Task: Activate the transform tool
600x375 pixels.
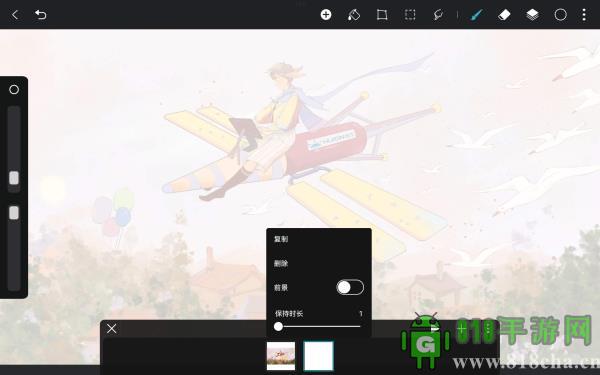Action: 382,15
